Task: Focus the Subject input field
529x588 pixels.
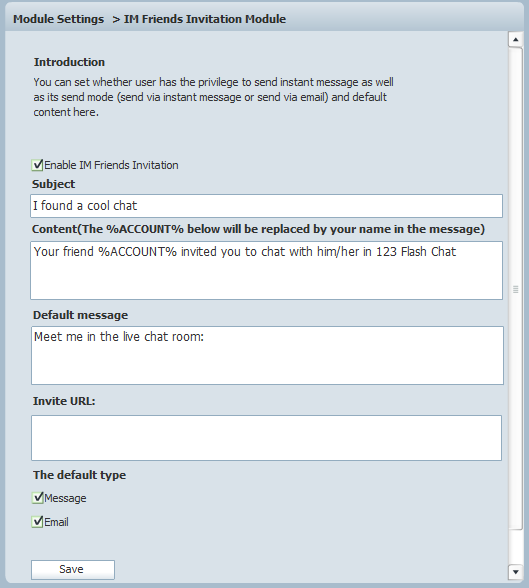Action: tap(266, 206)
